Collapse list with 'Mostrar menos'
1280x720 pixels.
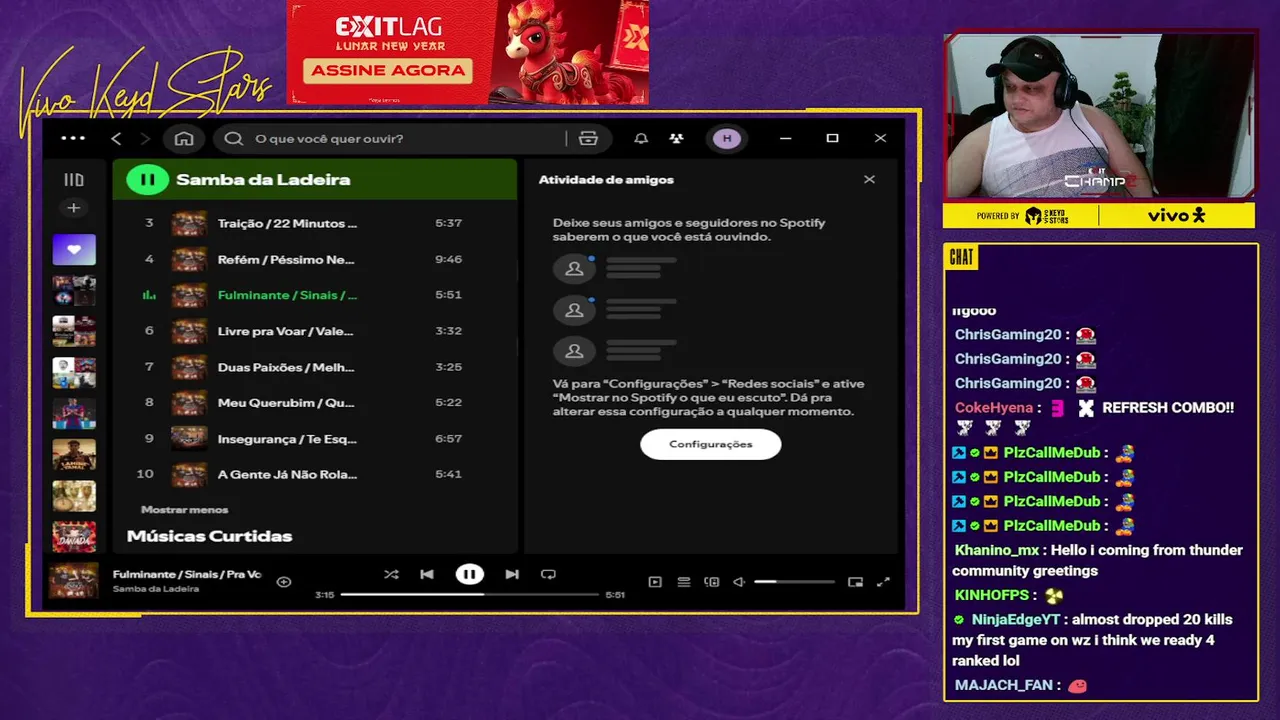(185, 510)
